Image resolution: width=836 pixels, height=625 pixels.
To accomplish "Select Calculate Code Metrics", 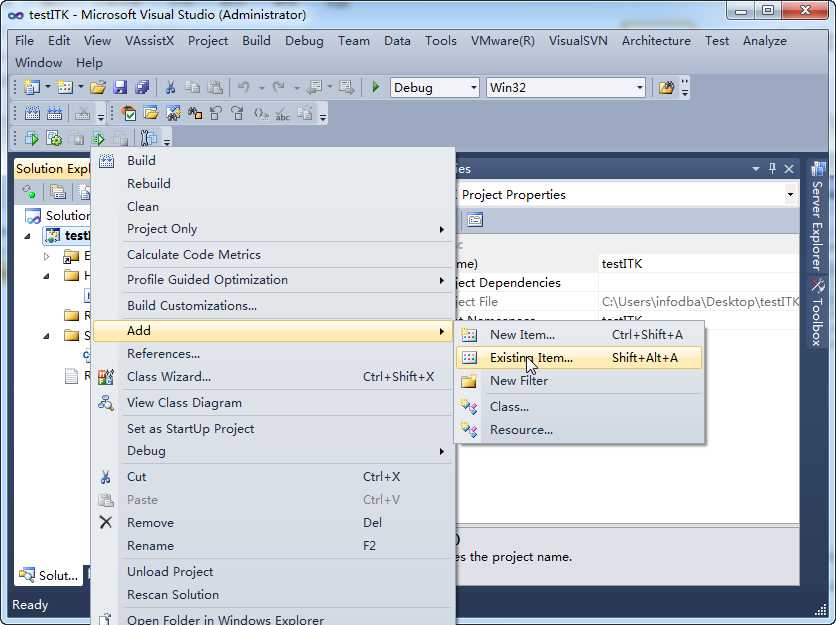I will (x=273, y=254).
